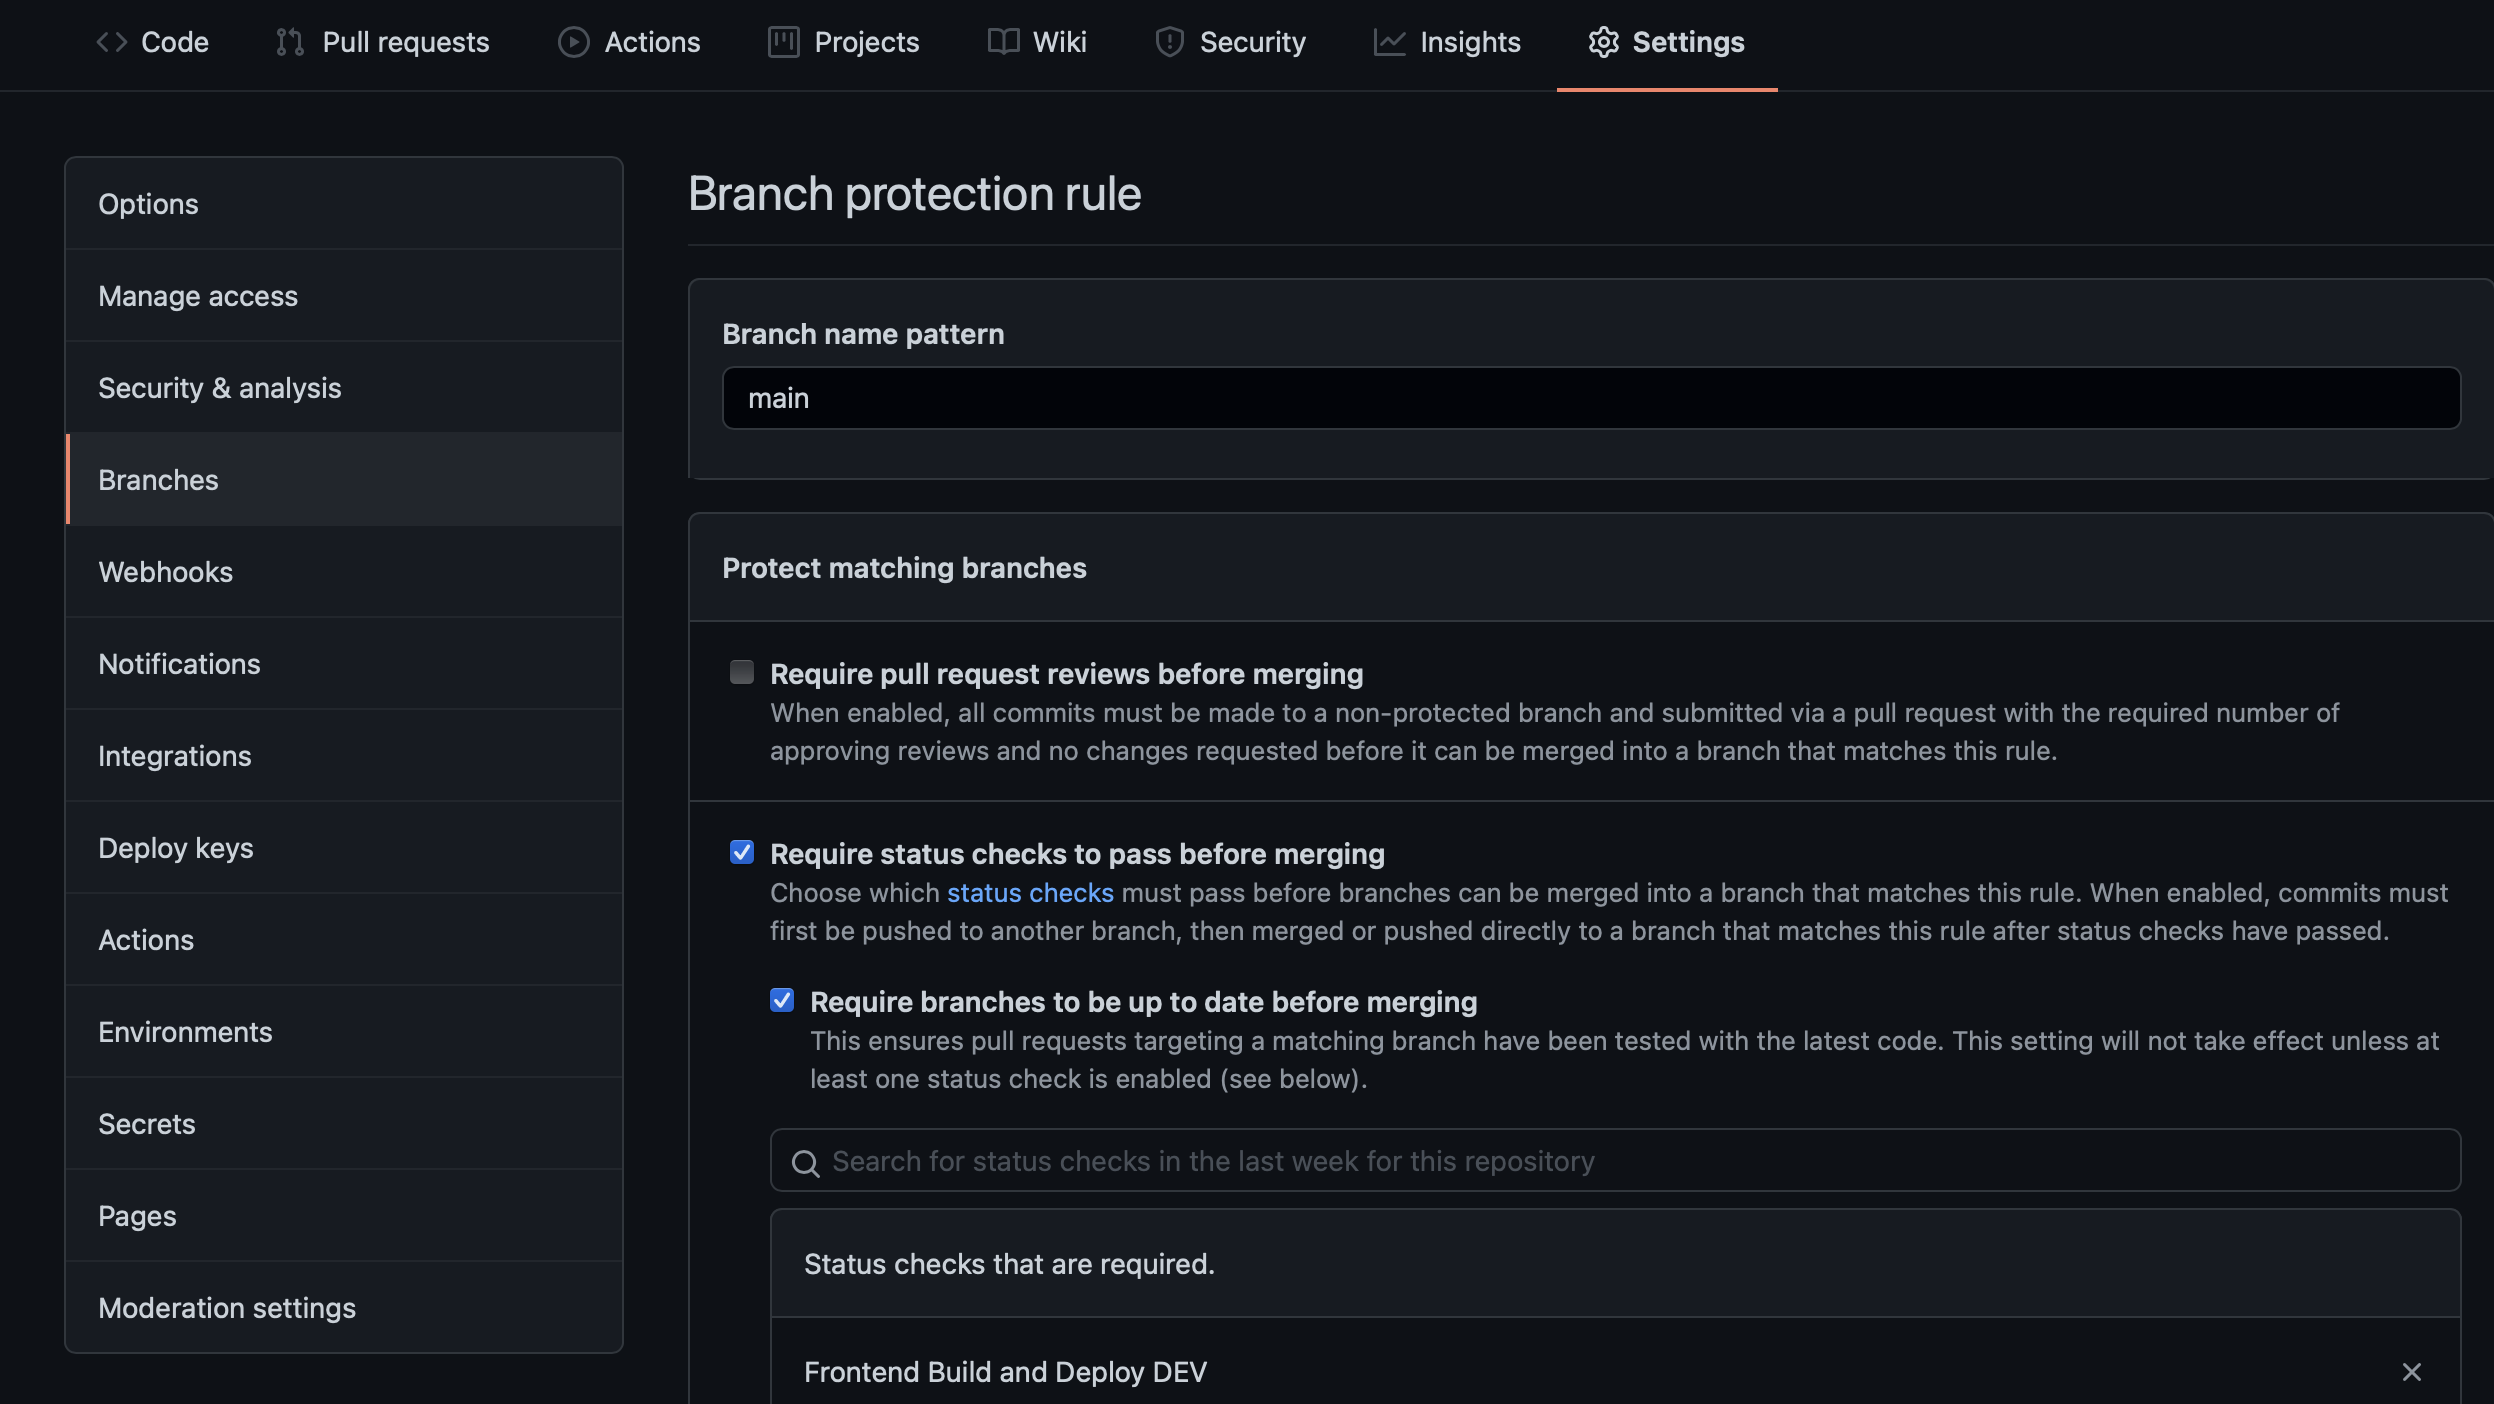Click the search magnifier icon in status checks
2494x1404 pixels.
[x=805, y=1163]
